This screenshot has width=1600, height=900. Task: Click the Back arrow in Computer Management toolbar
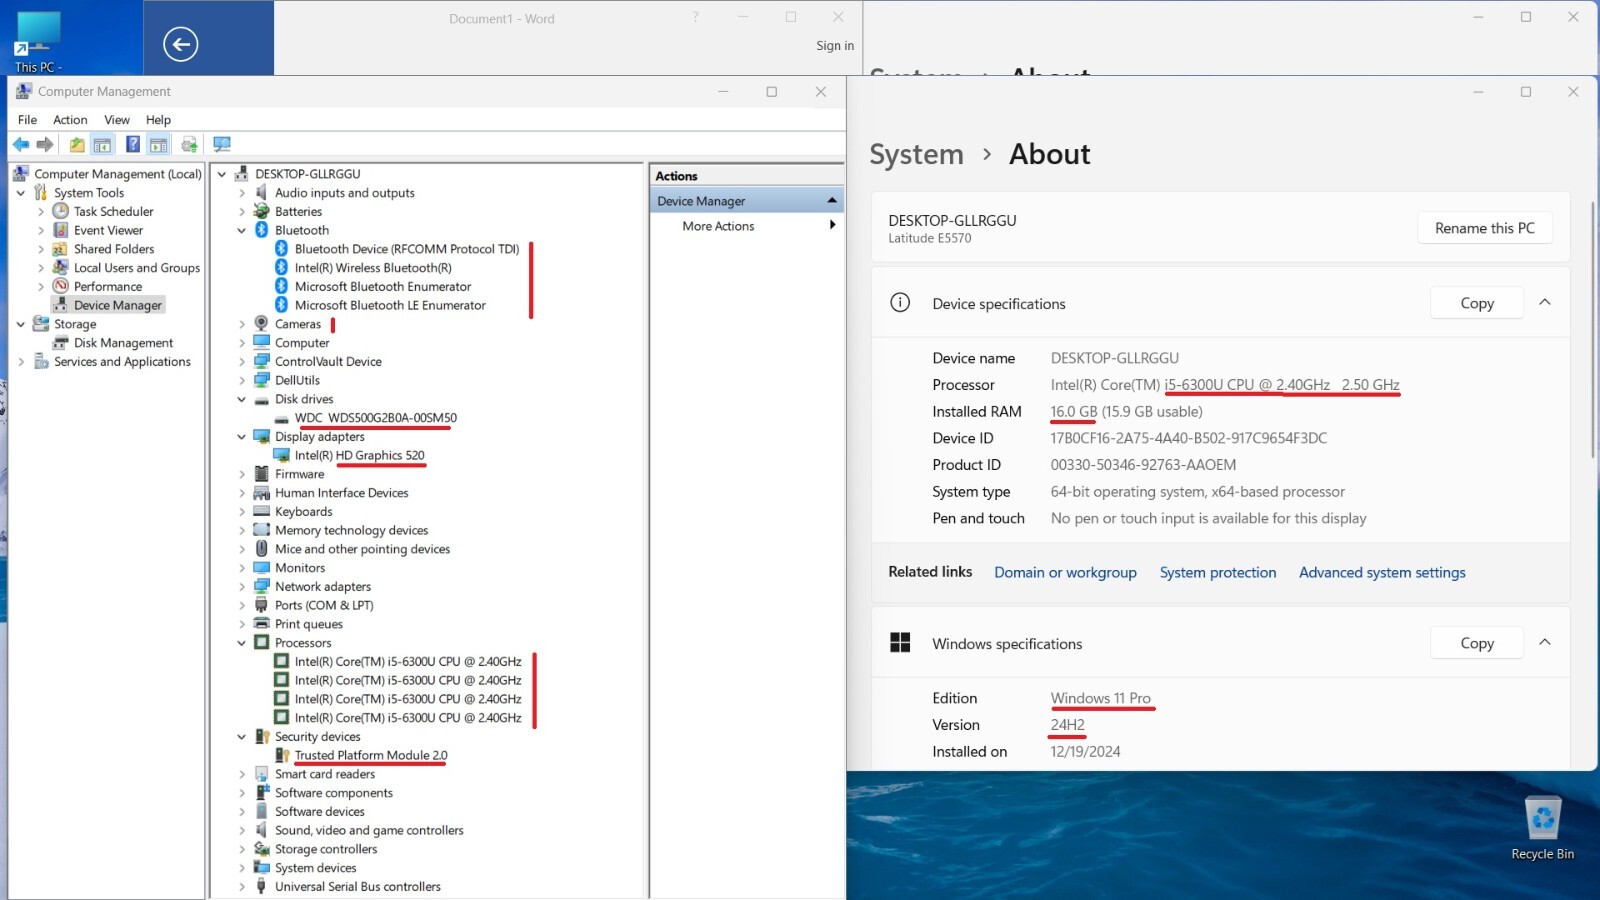[x=21, y=145]
